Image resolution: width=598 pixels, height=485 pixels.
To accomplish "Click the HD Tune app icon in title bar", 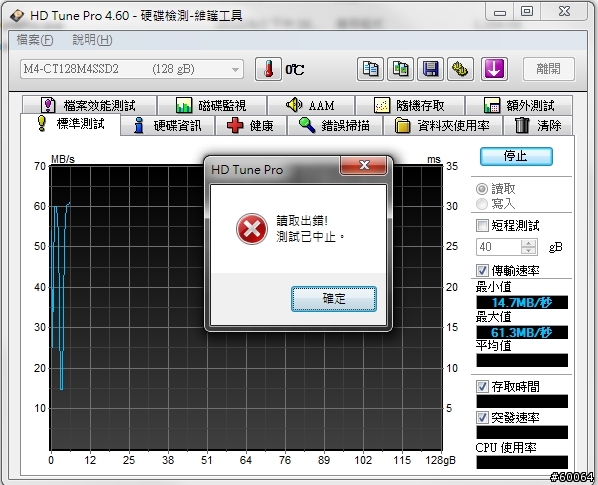I will point(17,16).
